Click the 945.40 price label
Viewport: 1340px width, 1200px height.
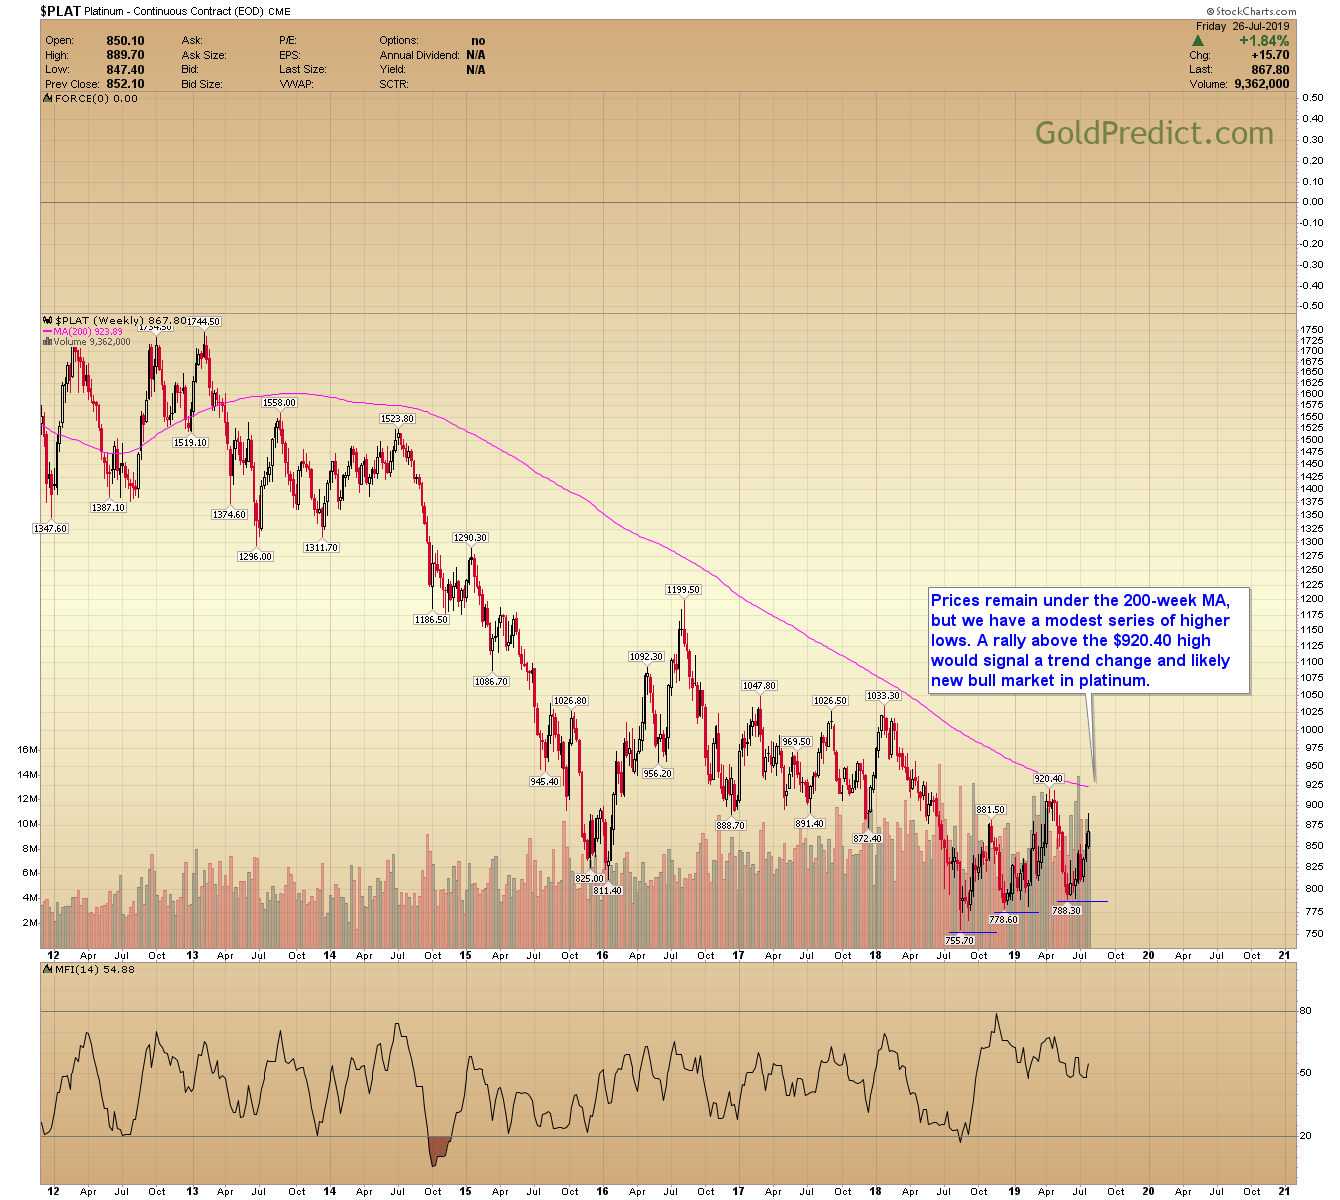click(545, 781)
